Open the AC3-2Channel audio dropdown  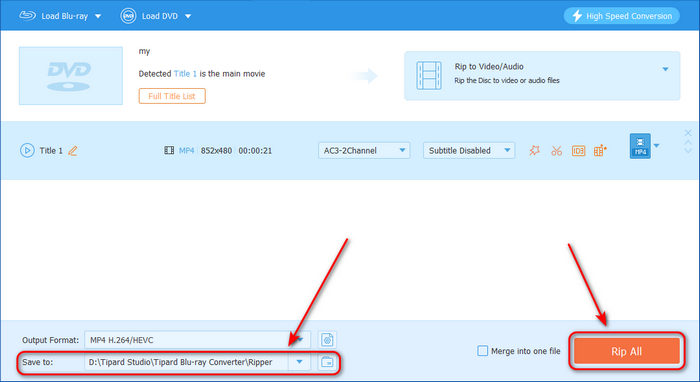(x=364, y=150)
